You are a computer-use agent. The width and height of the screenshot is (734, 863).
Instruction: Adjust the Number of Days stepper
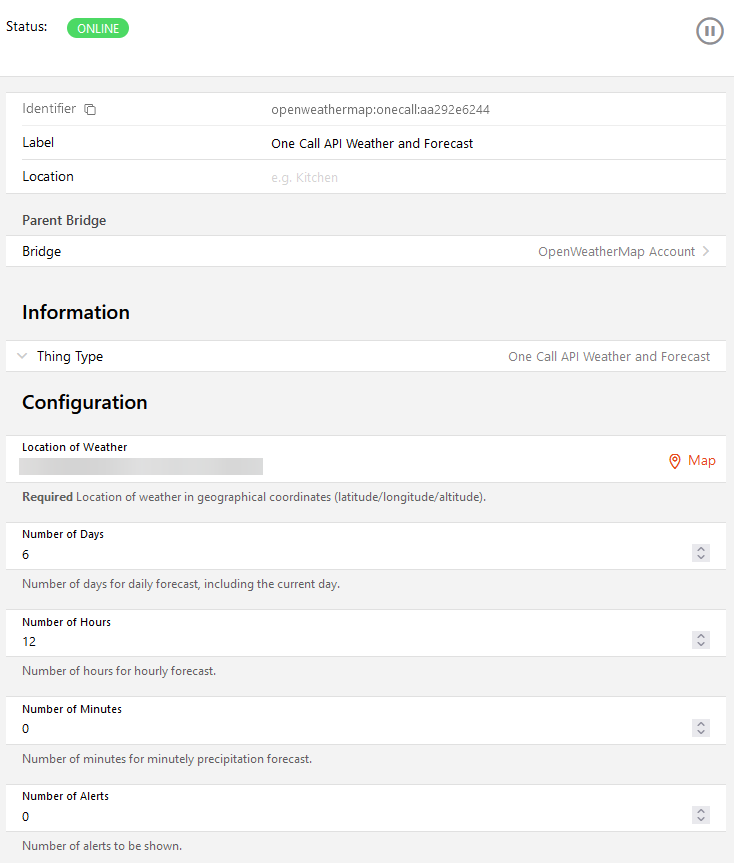click(701, 553)
